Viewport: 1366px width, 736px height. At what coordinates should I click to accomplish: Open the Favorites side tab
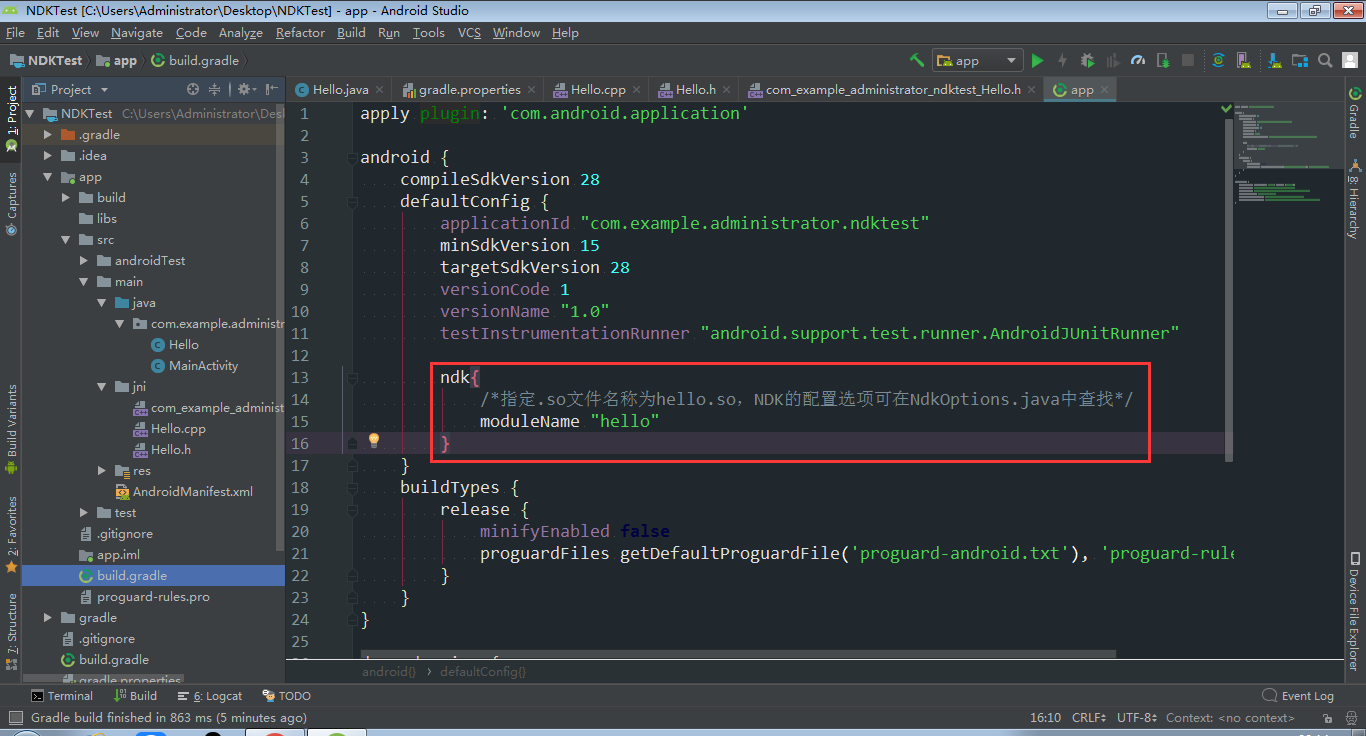pos(12,533)
